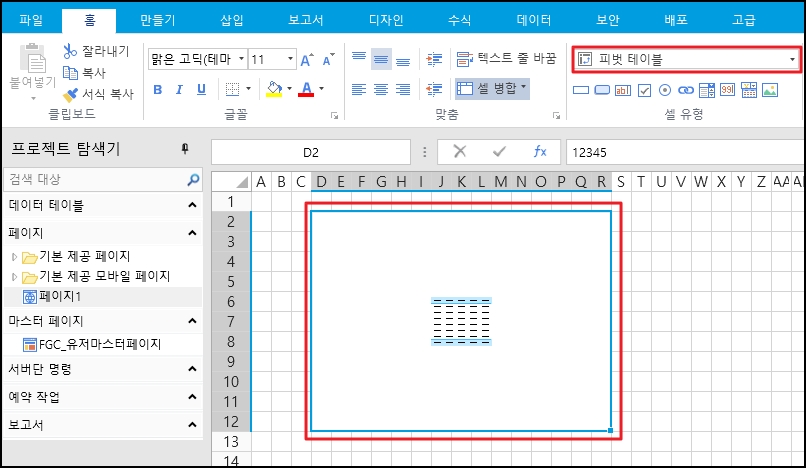Image resolution: width=806 pixels, height=468 pixels.
Task: Select the hyperlink cell type icon
Action: pyautogui.click(x=687, y=90)
